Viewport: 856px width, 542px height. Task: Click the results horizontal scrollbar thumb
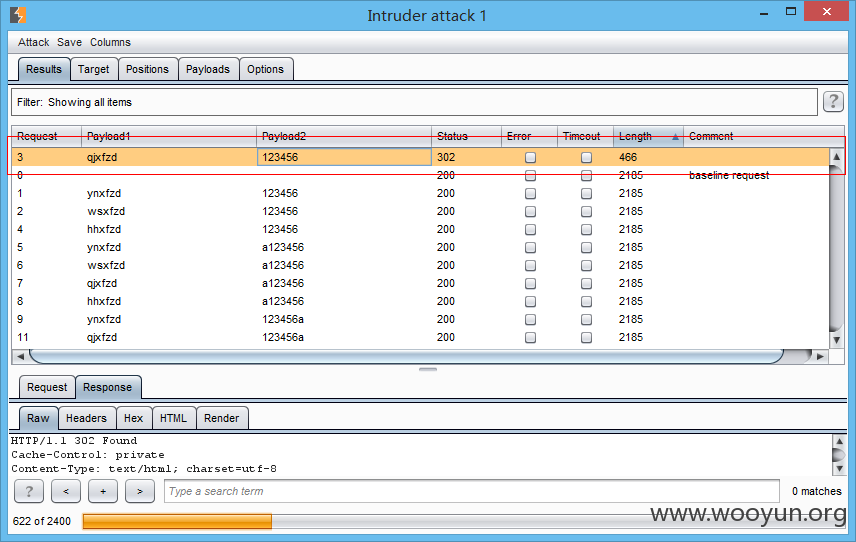[x=407, y=356]
